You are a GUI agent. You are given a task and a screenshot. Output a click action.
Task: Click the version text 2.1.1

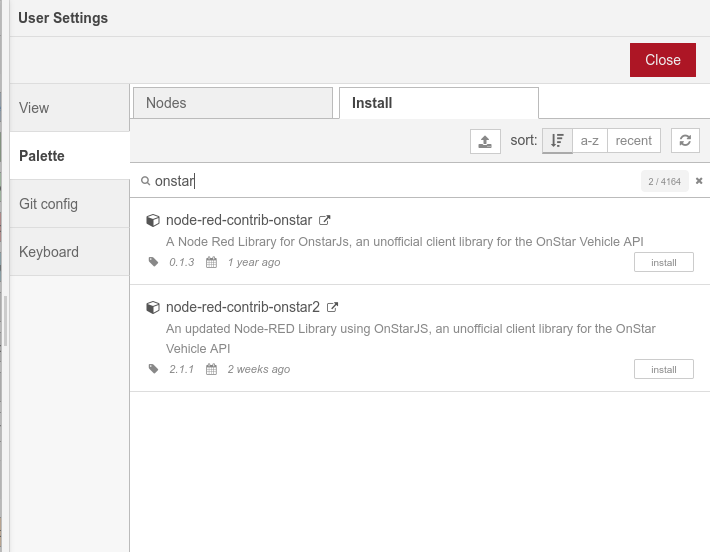coord(181,369)
